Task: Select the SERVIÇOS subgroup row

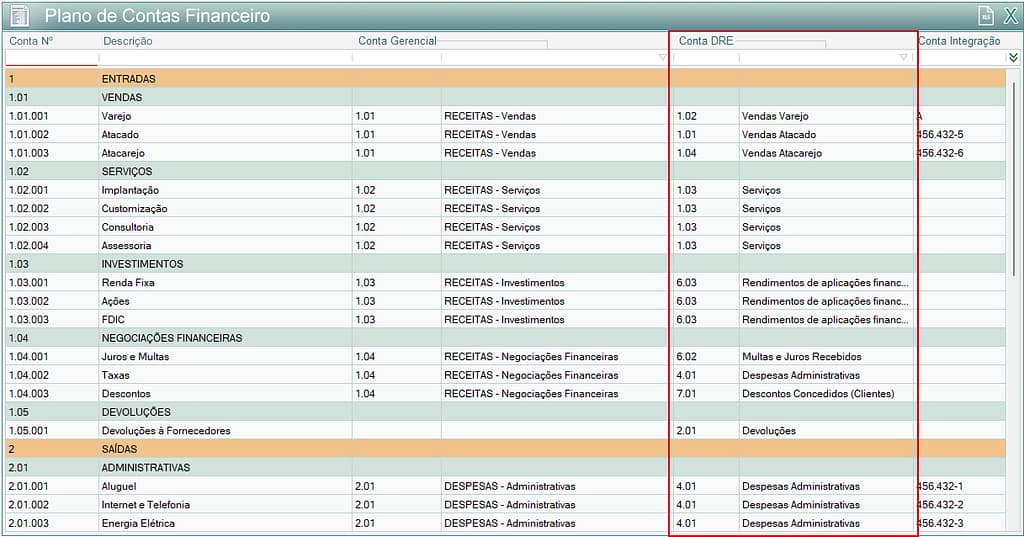Action: pos(505,171)
